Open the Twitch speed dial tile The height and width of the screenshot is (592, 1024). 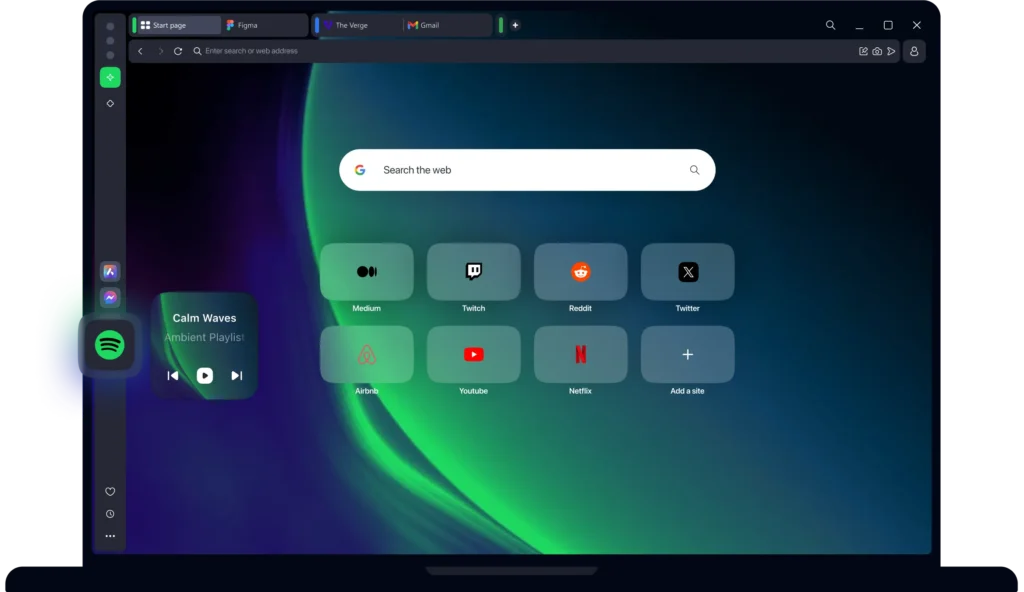[x=473, y=272]
